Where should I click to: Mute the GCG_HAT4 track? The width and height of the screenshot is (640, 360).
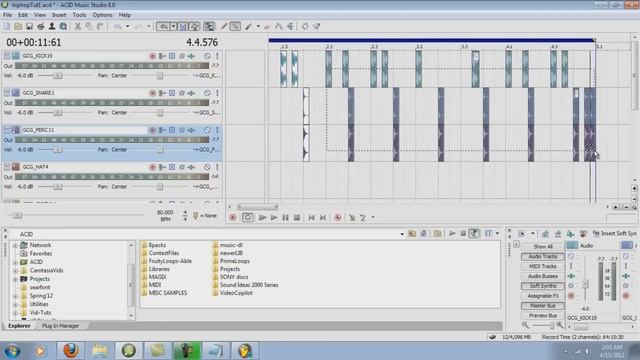[207, 167]
